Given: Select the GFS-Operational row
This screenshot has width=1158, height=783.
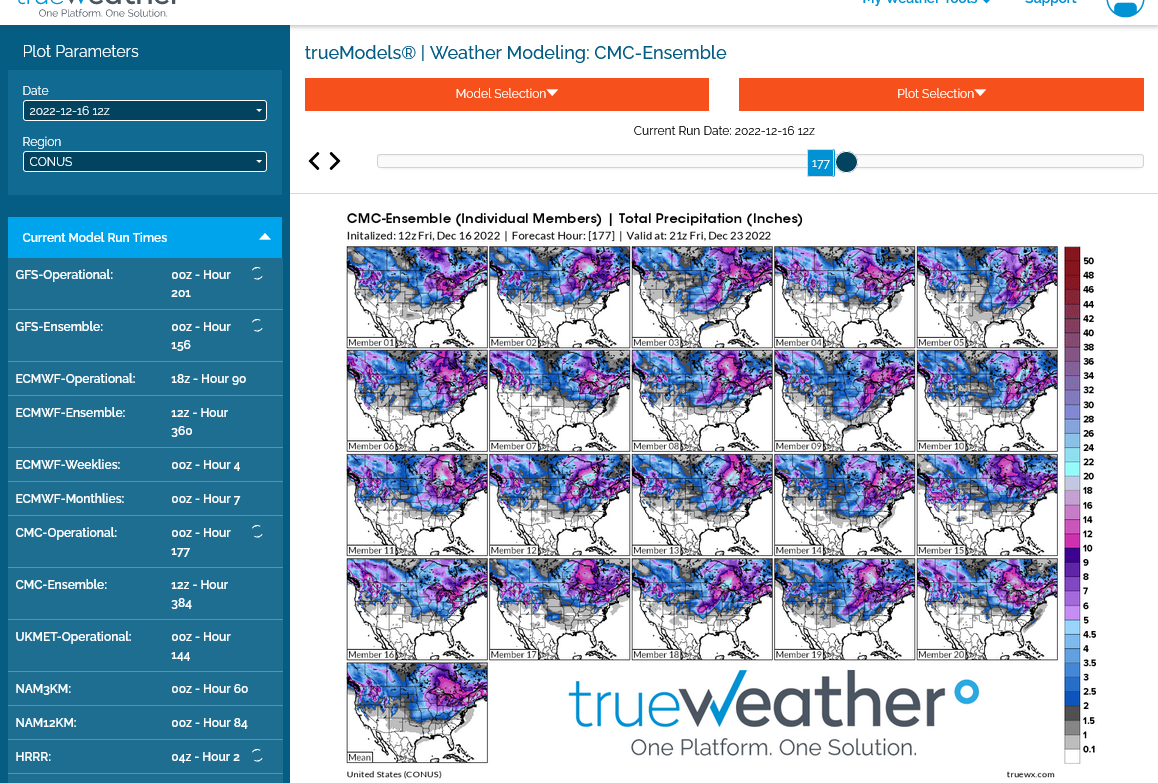Looking at the screenshot, I should 145,284.
